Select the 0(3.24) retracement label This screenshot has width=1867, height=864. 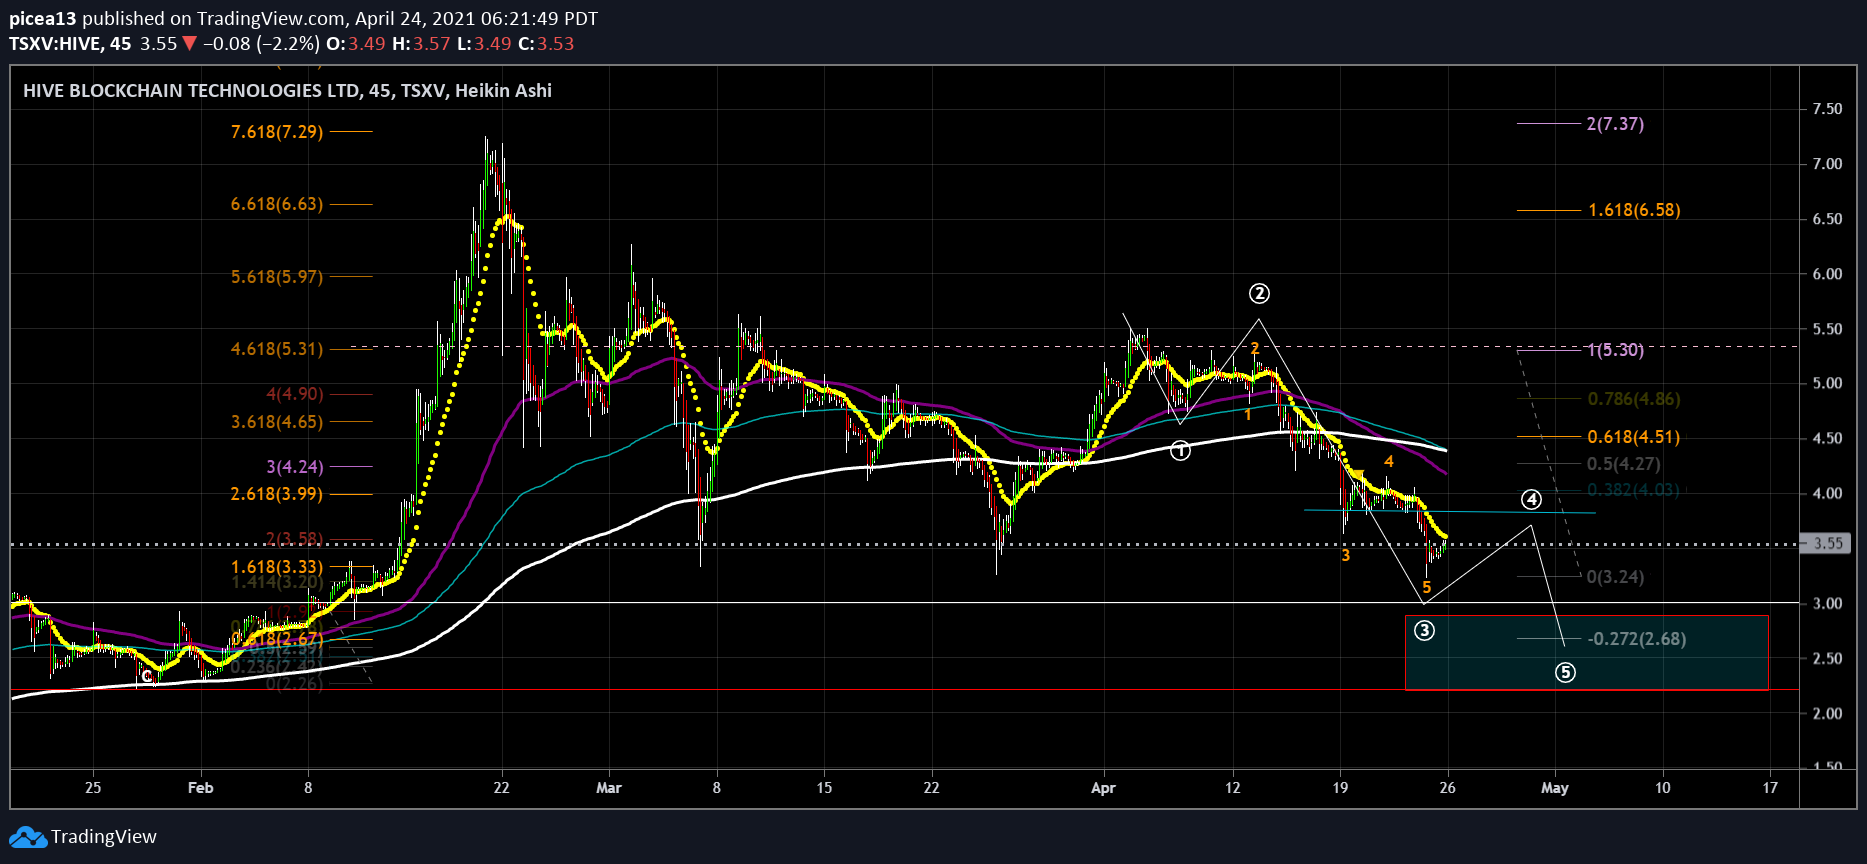tap(1615, 577)
